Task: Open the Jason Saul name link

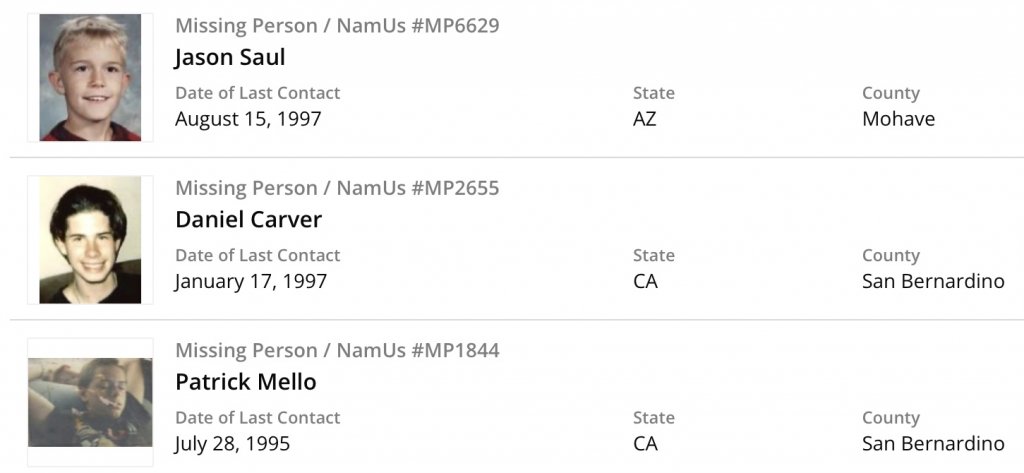Action: click(230, 57)
